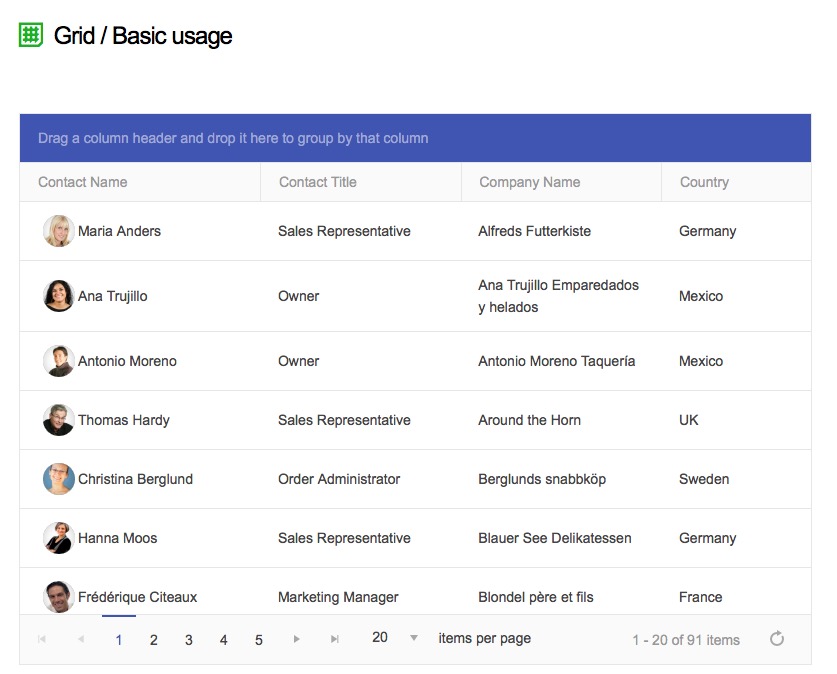Click the green grid icon beside the title

click(x=31, y=35)
